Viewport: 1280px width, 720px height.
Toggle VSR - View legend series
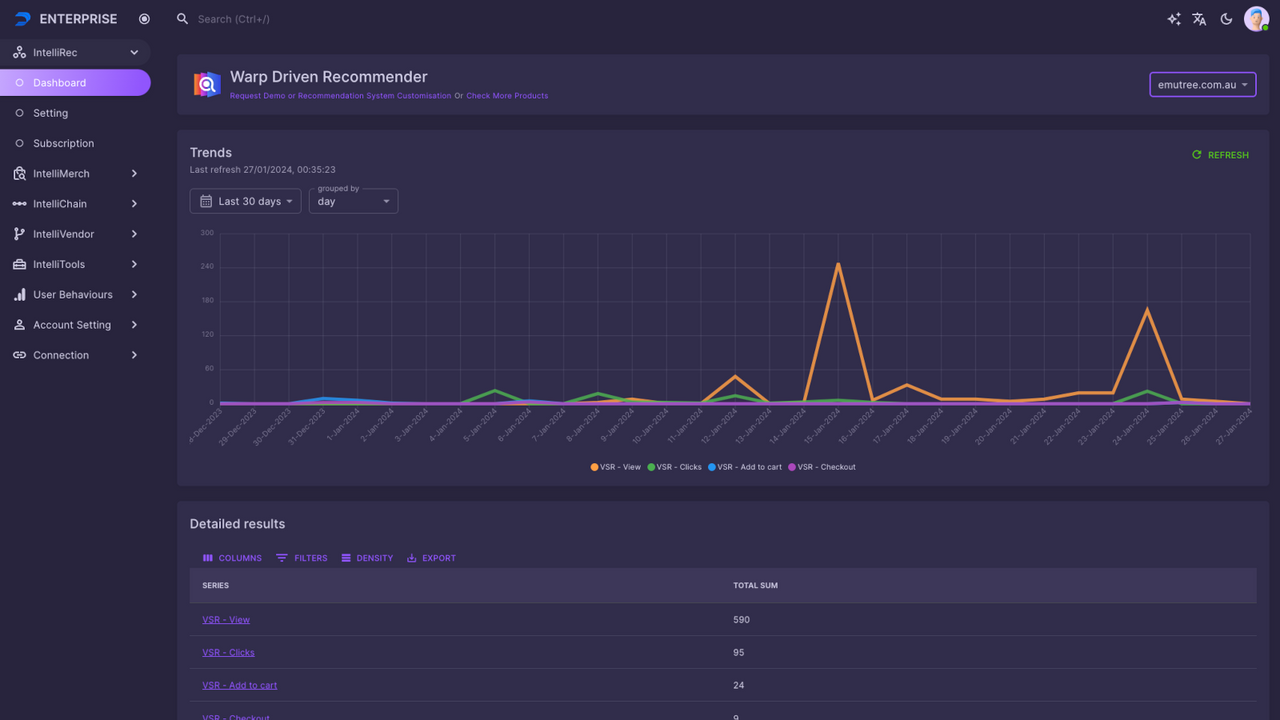[616, 467]
